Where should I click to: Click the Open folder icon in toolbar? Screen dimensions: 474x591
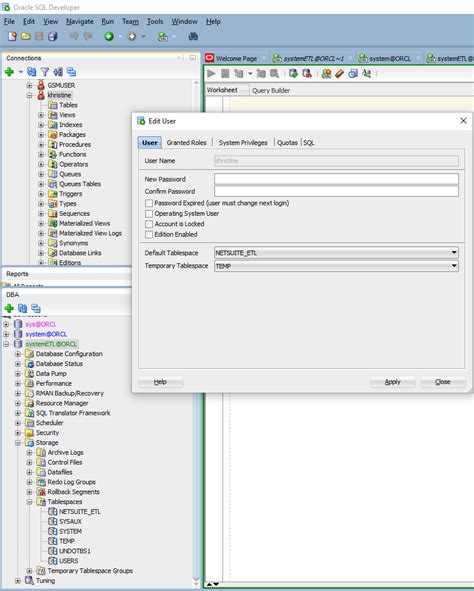[26, 36]
